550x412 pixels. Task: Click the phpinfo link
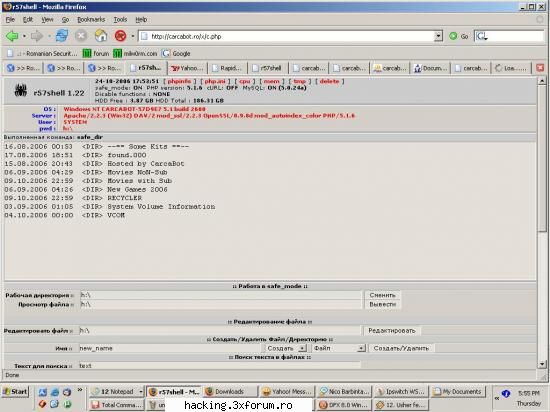[x=179, y=81]
